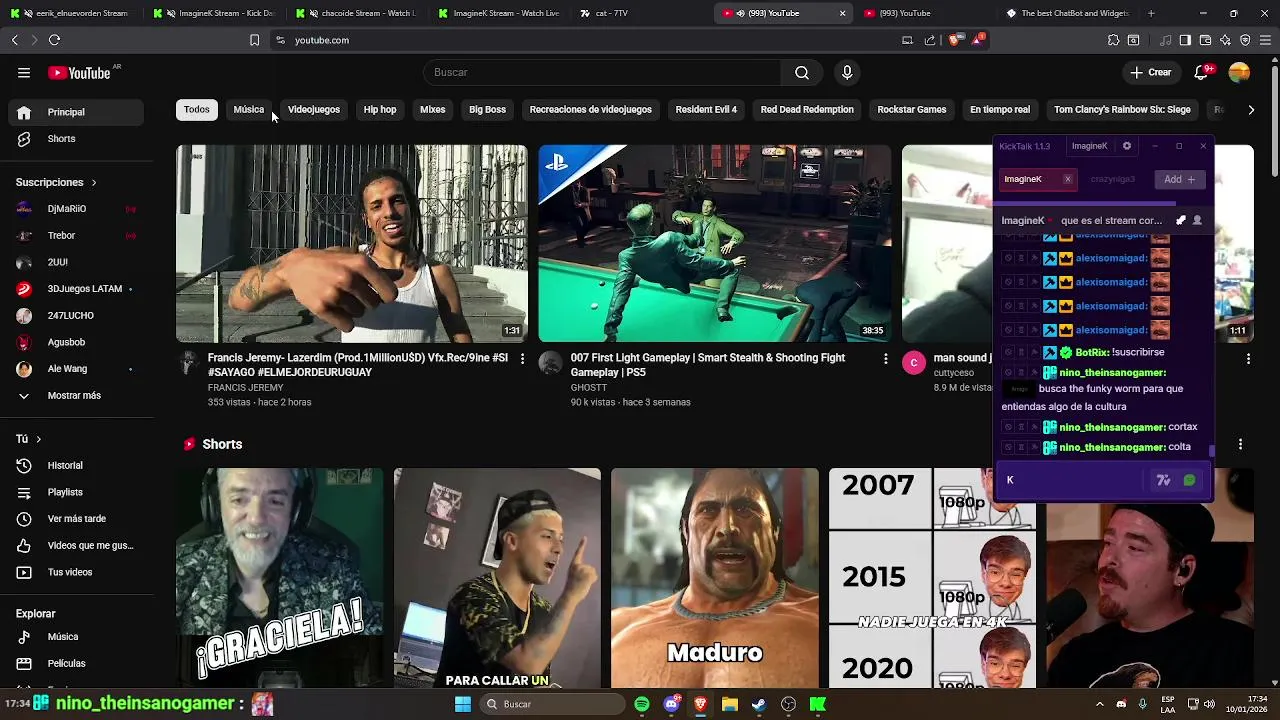1280x720 pixels.
Task: Close the ImagineK chatroom tab in KickTalk
Action: click(1068, 179)
